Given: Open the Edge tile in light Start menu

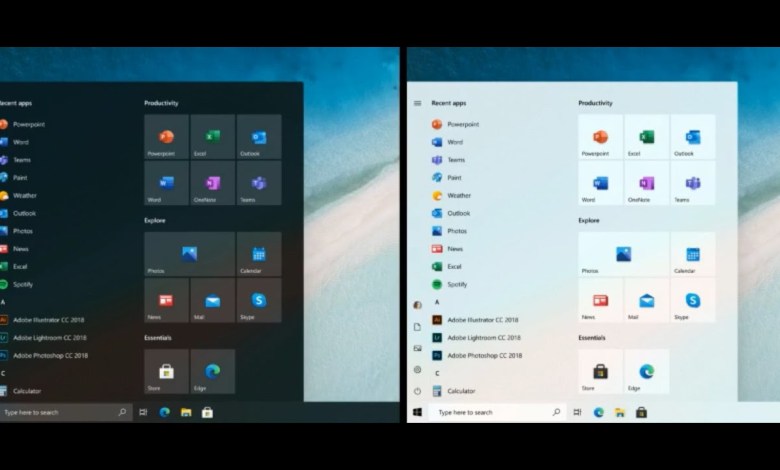Looking at the screenshot, I should (647, 372).
